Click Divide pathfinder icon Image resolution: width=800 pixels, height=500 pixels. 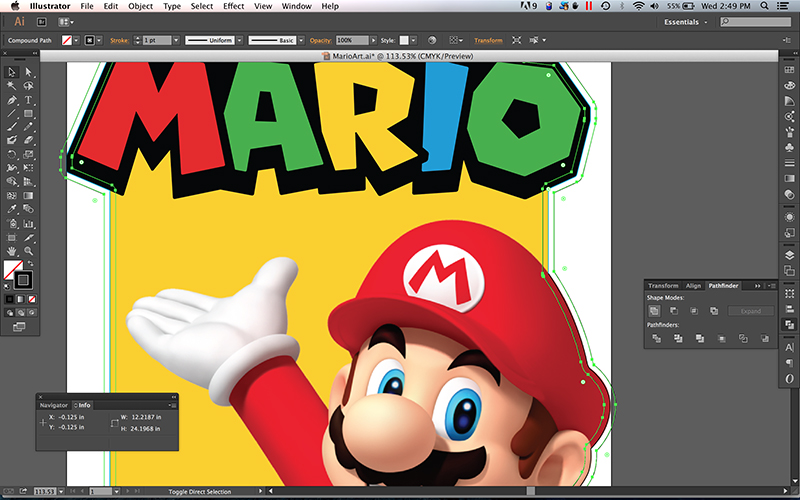point(657,338)
